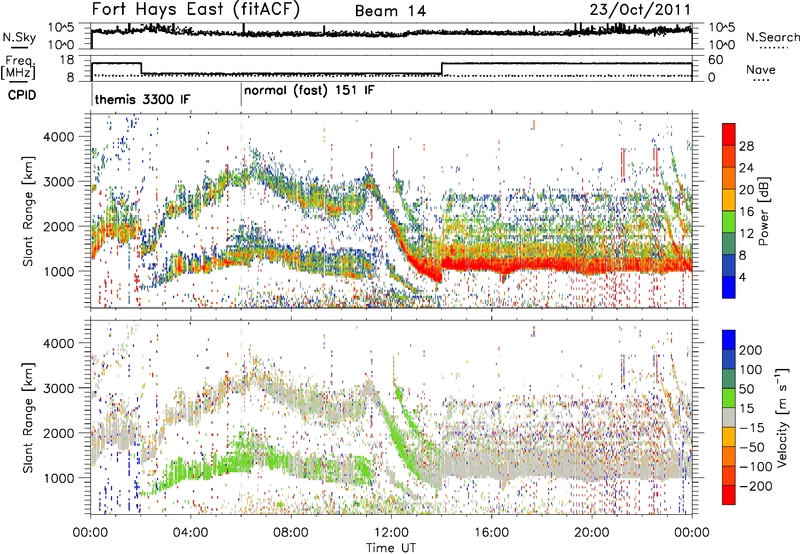Click the '−200' tick on the Velocity color bar
The height and width of the screenshot is (554, 800).
(x=754, y=486)
